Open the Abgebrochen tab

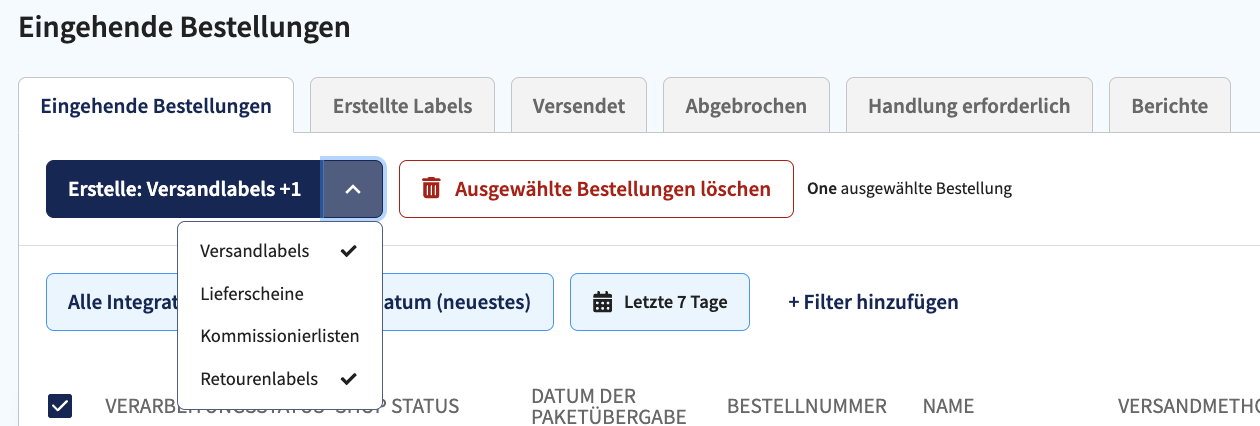pos(746,105)
